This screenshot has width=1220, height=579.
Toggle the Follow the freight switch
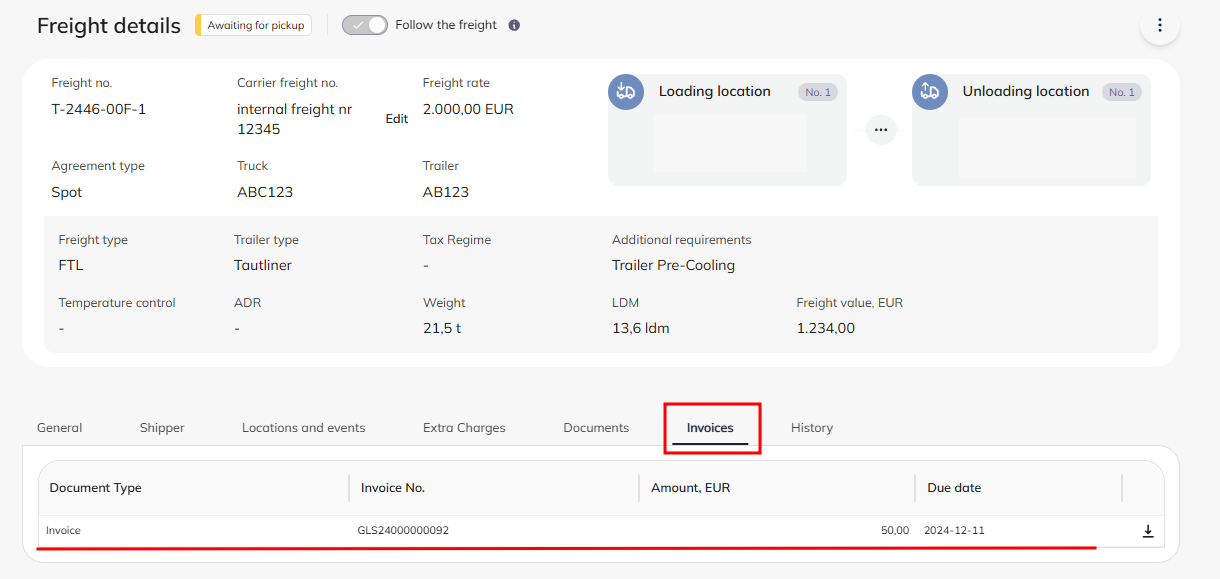coord(365,25)
